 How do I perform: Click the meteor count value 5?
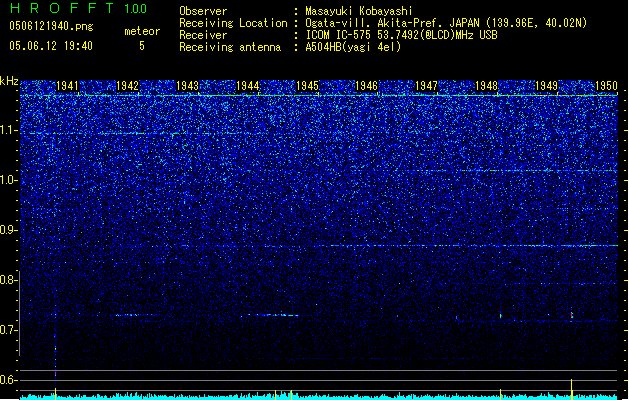coord(142,46)
